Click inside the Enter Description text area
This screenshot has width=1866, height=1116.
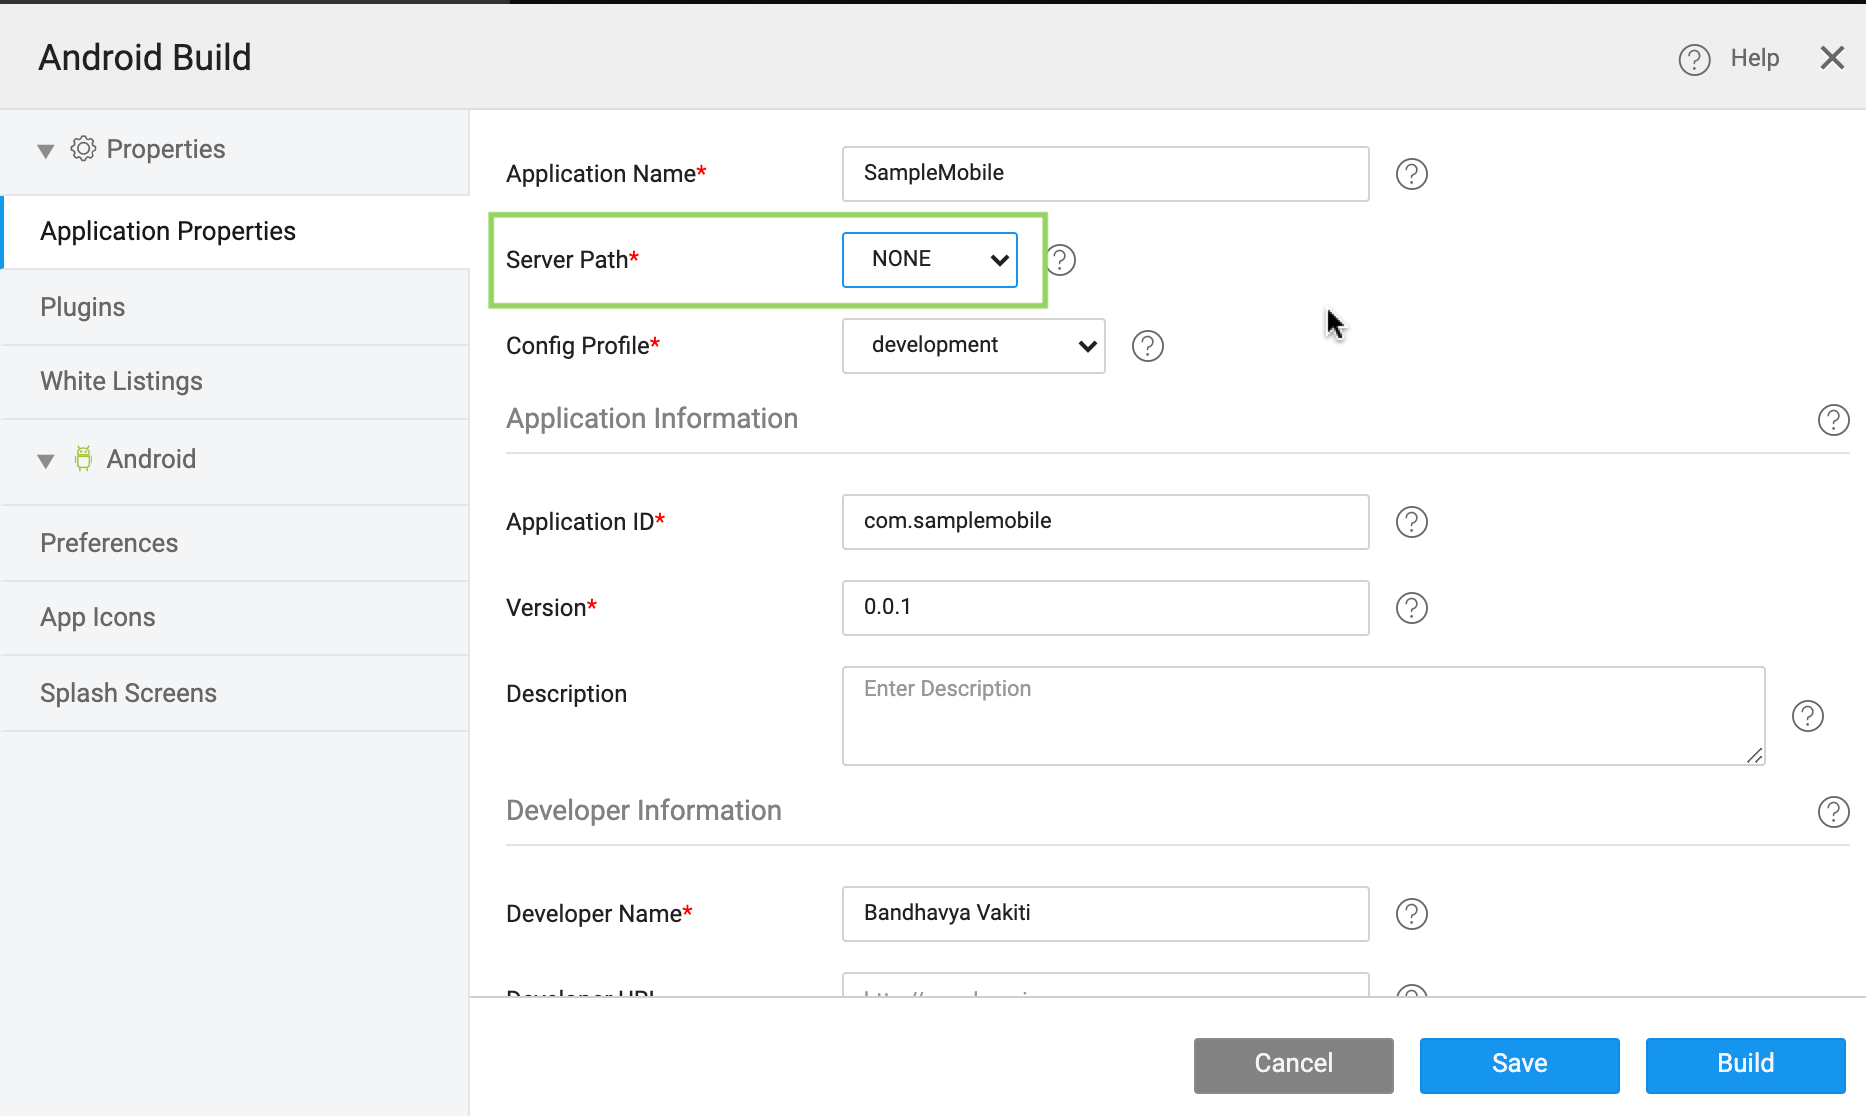(1300, 715)
